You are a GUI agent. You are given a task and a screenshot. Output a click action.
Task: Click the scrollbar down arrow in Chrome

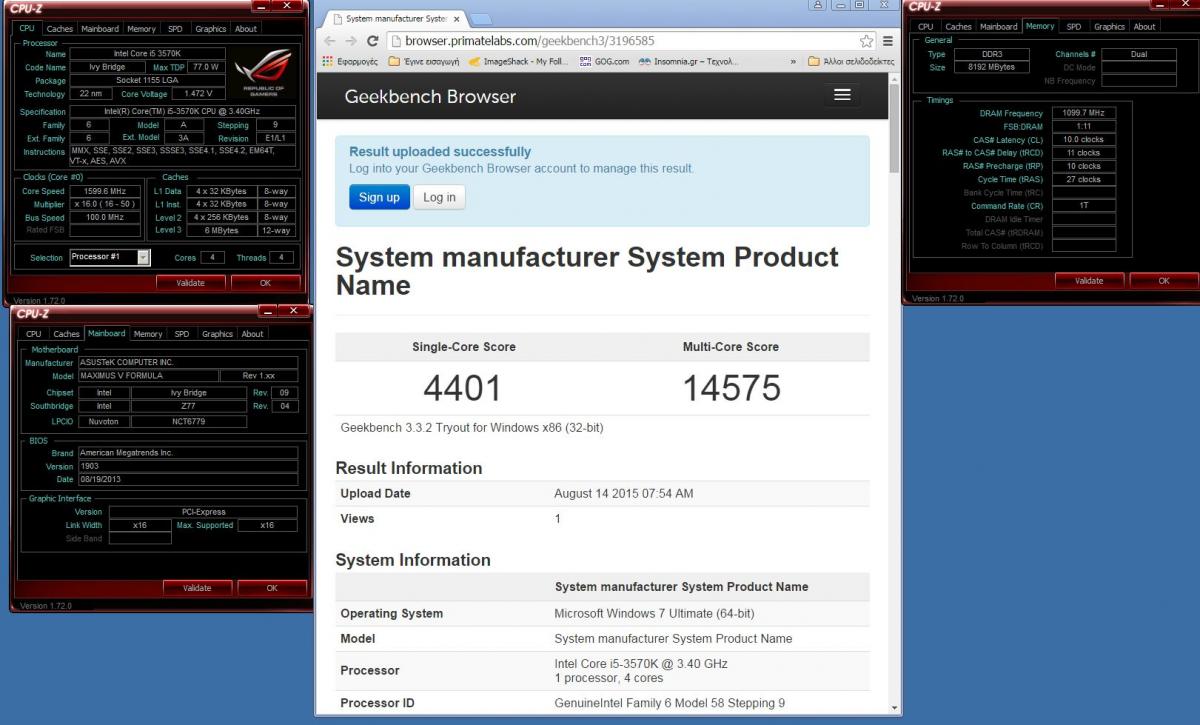(x=894, y=707)
